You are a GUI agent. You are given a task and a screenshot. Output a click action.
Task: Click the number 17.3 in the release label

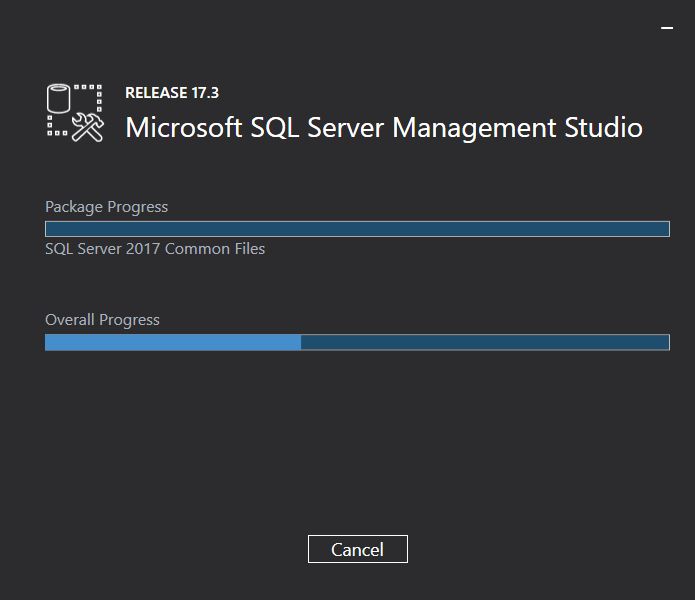pos(205,93)
